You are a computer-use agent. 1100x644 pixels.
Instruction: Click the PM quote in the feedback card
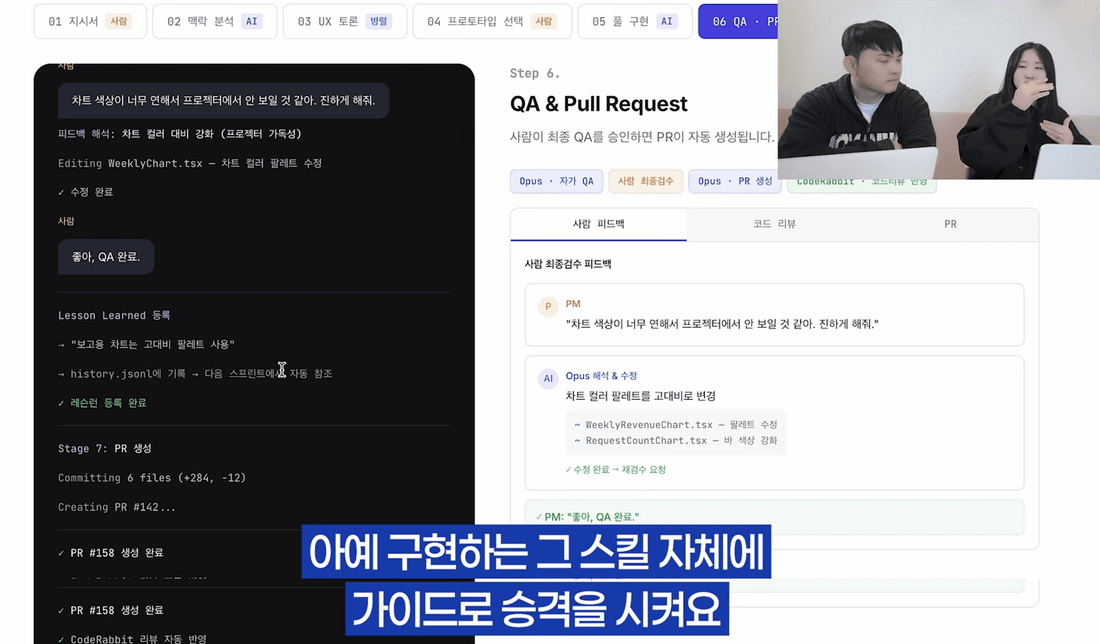click(722, 323)
